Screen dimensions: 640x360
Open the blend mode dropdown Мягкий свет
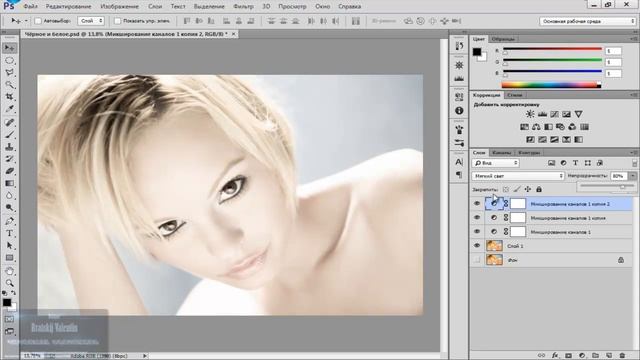(x=518, y=176)
